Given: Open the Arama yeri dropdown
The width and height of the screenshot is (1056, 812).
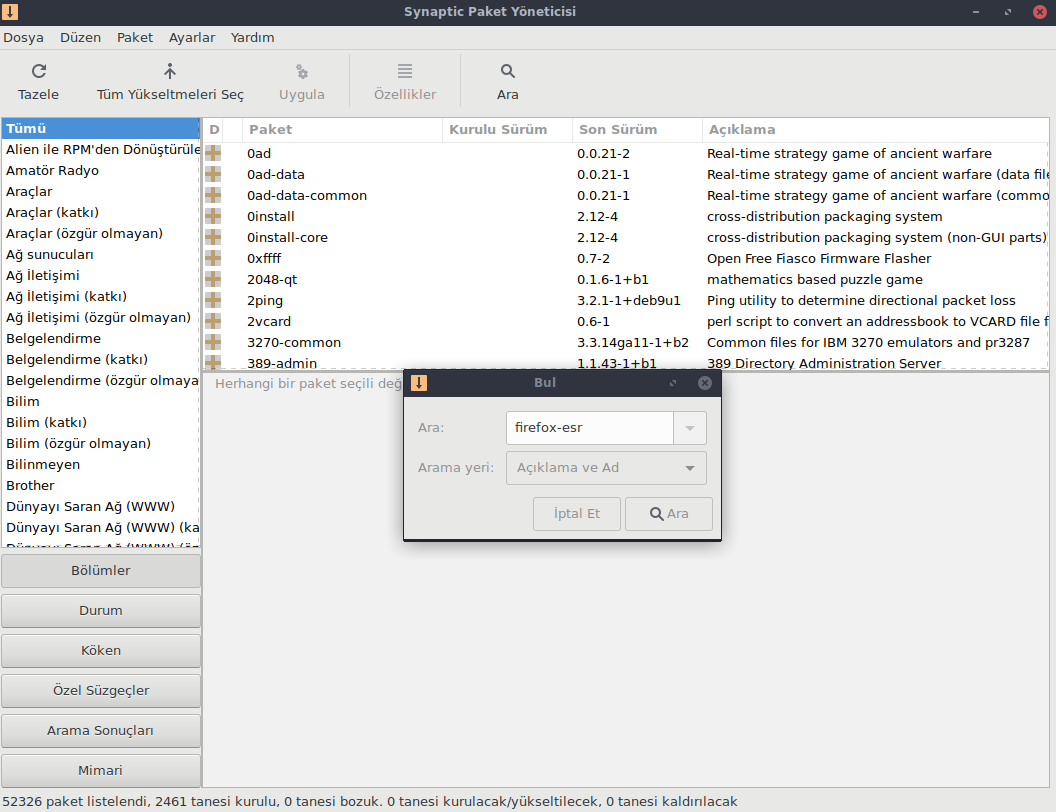Looking at the screenshot, I should tap(606, 468).
